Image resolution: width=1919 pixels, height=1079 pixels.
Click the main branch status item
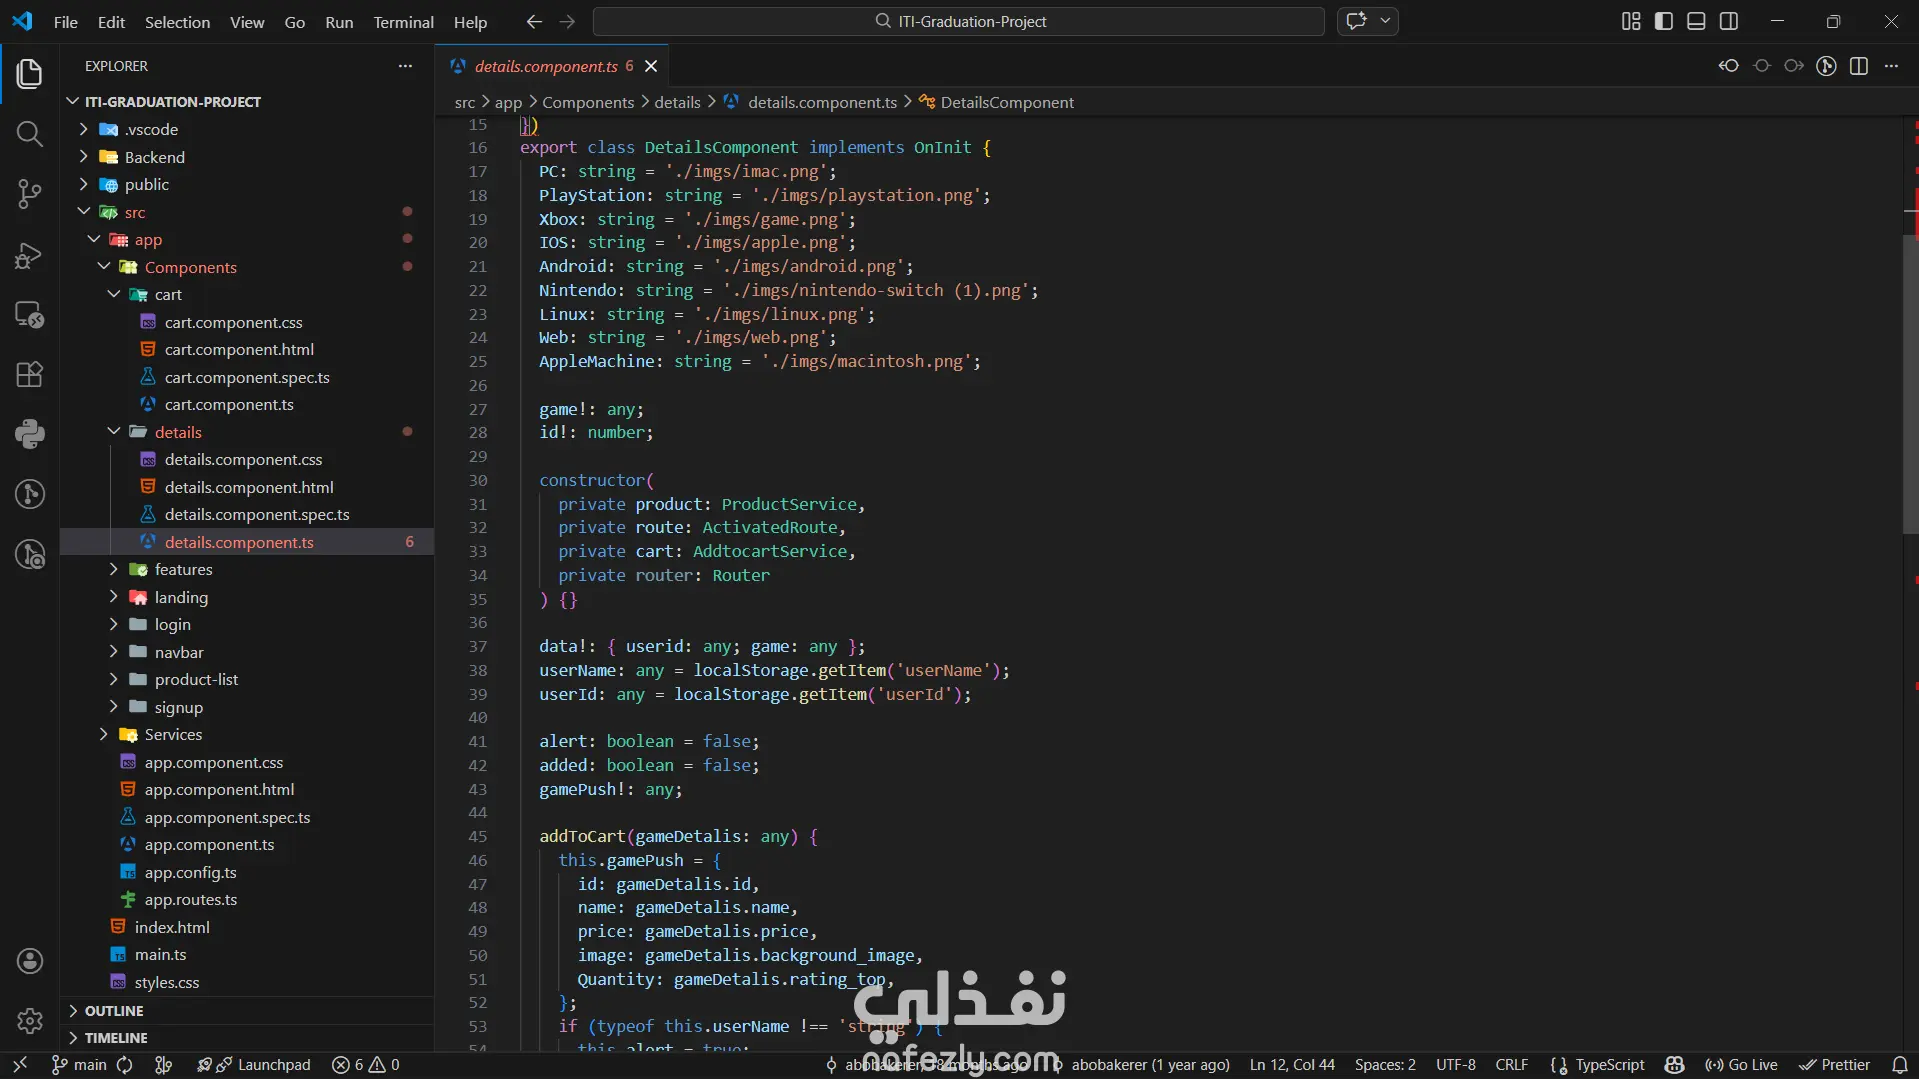coord(79,1065)
